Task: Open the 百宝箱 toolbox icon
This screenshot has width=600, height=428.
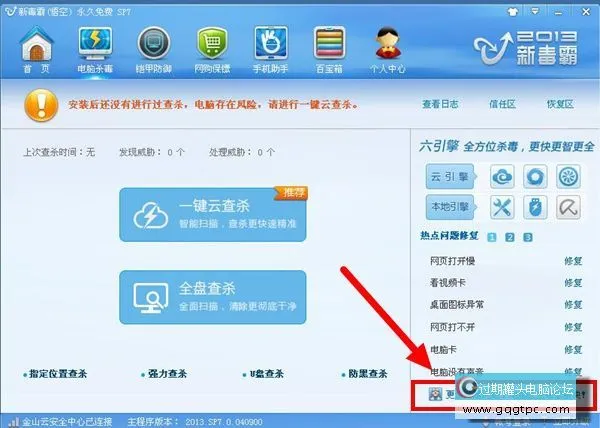Action: click(329, 49)
